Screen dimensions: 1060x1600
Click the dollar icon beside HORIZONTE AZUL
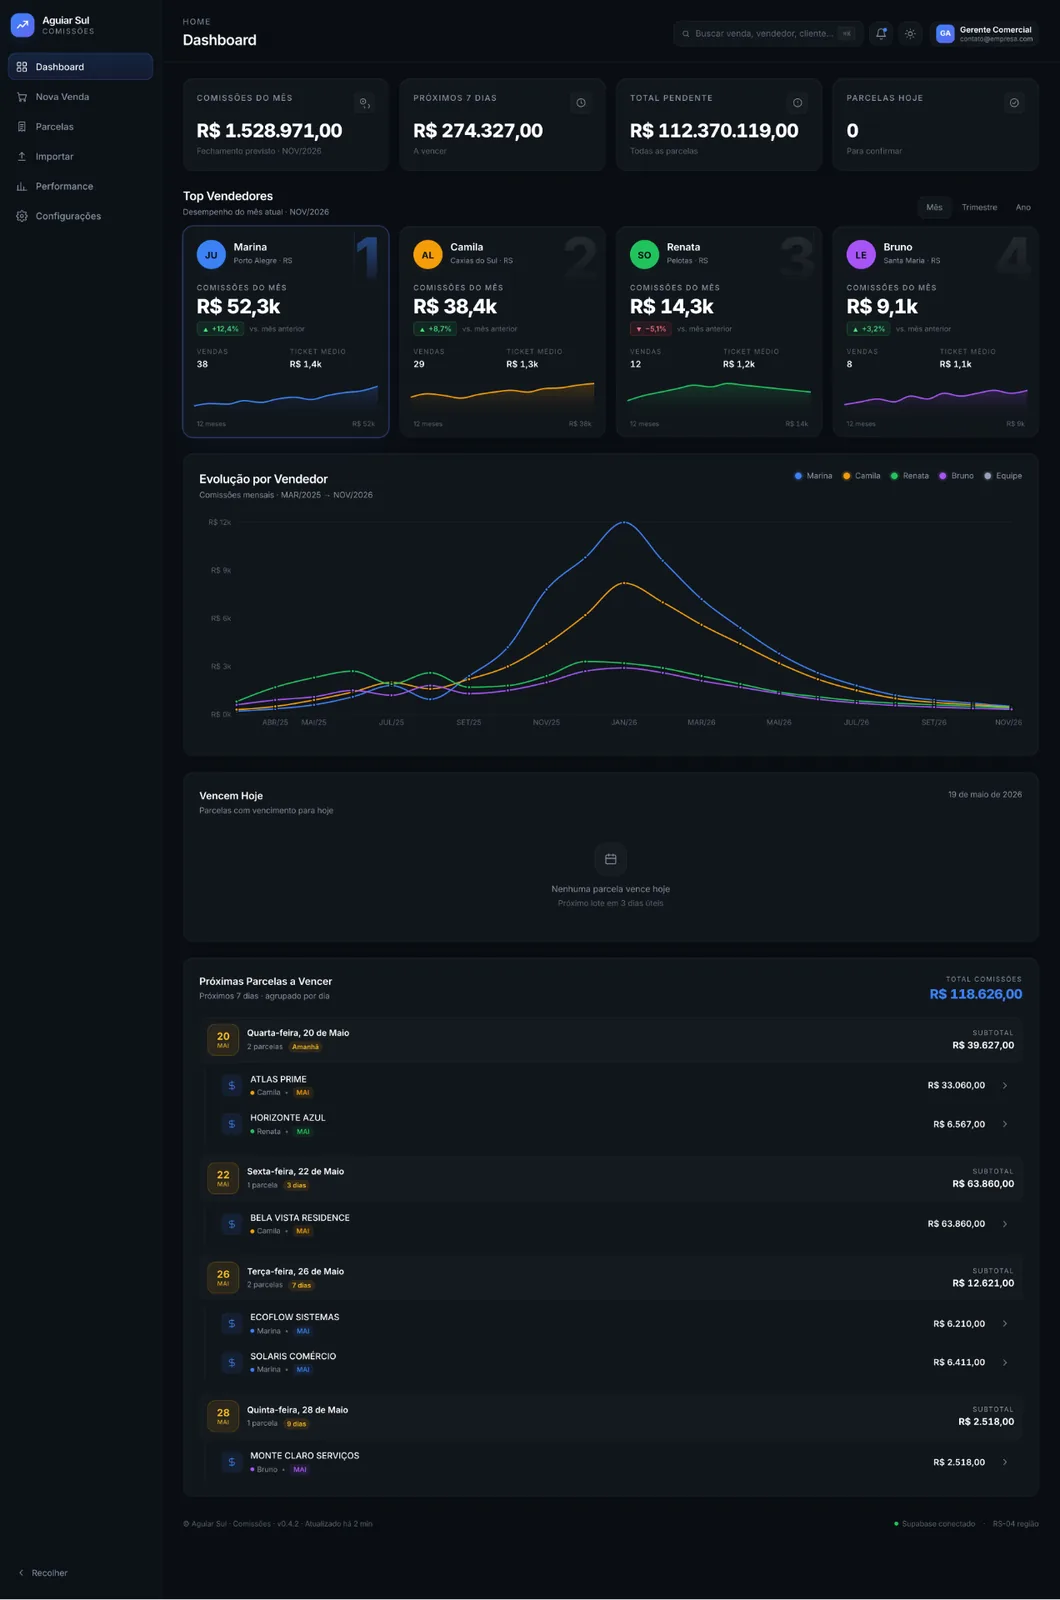pyautogui.click(x=231, y=1124)
